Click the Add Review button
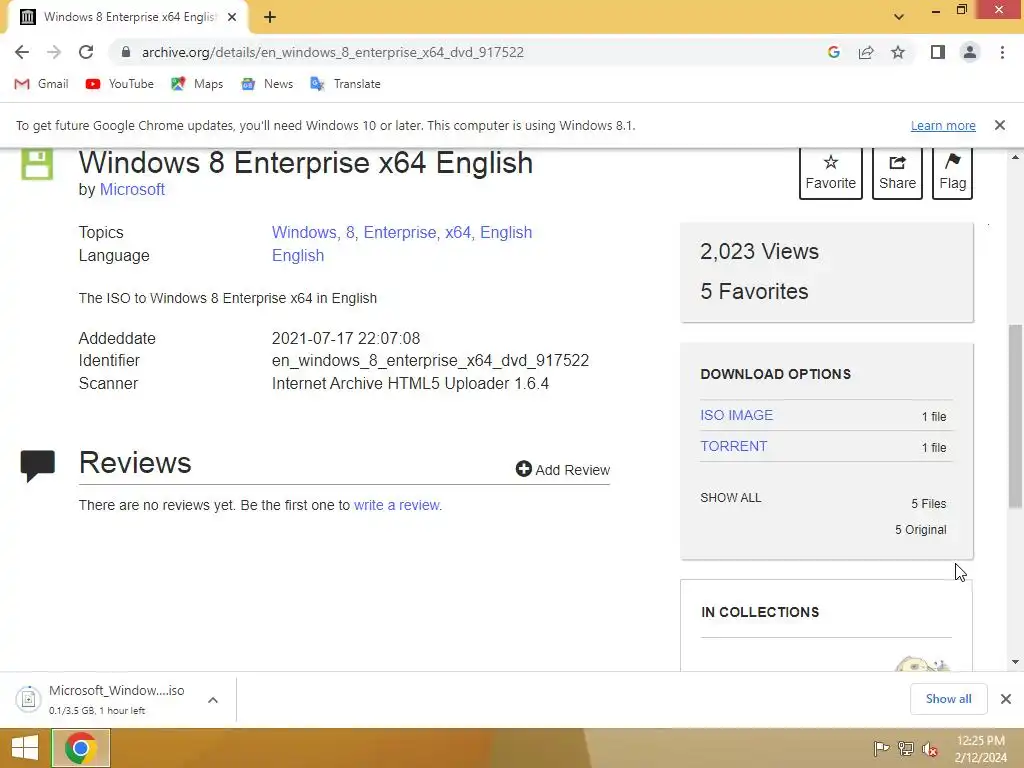This screenshot has width=1024, height=768. click(562, 470)
